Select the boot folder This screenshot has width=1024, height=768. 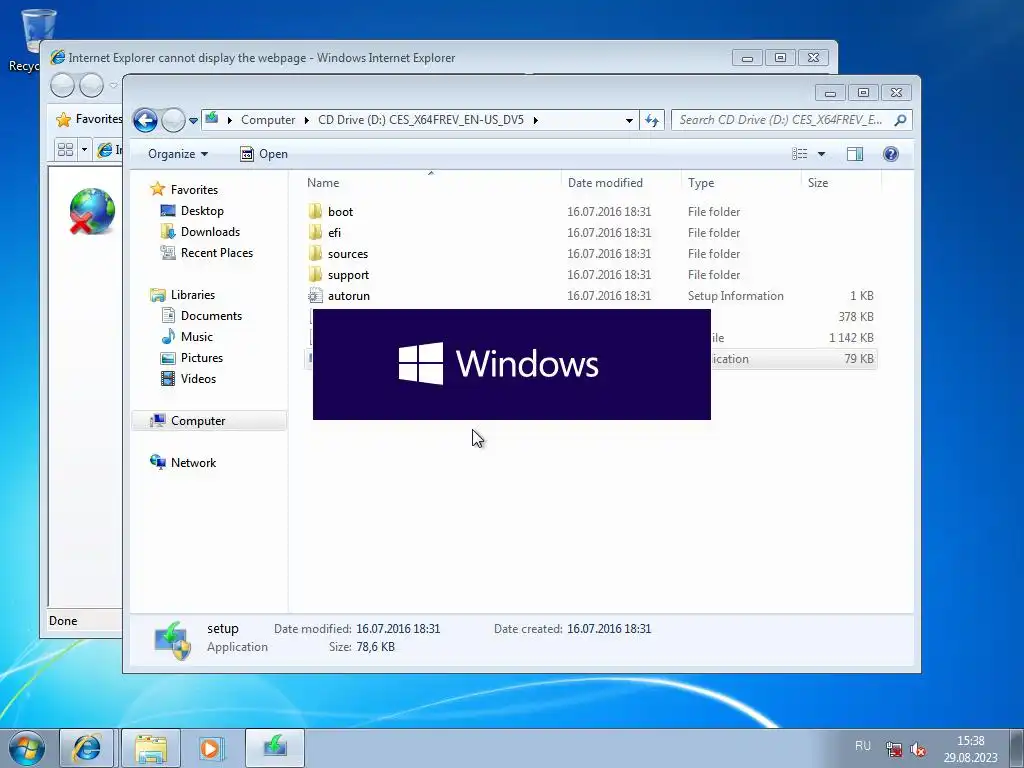[340, 212]
